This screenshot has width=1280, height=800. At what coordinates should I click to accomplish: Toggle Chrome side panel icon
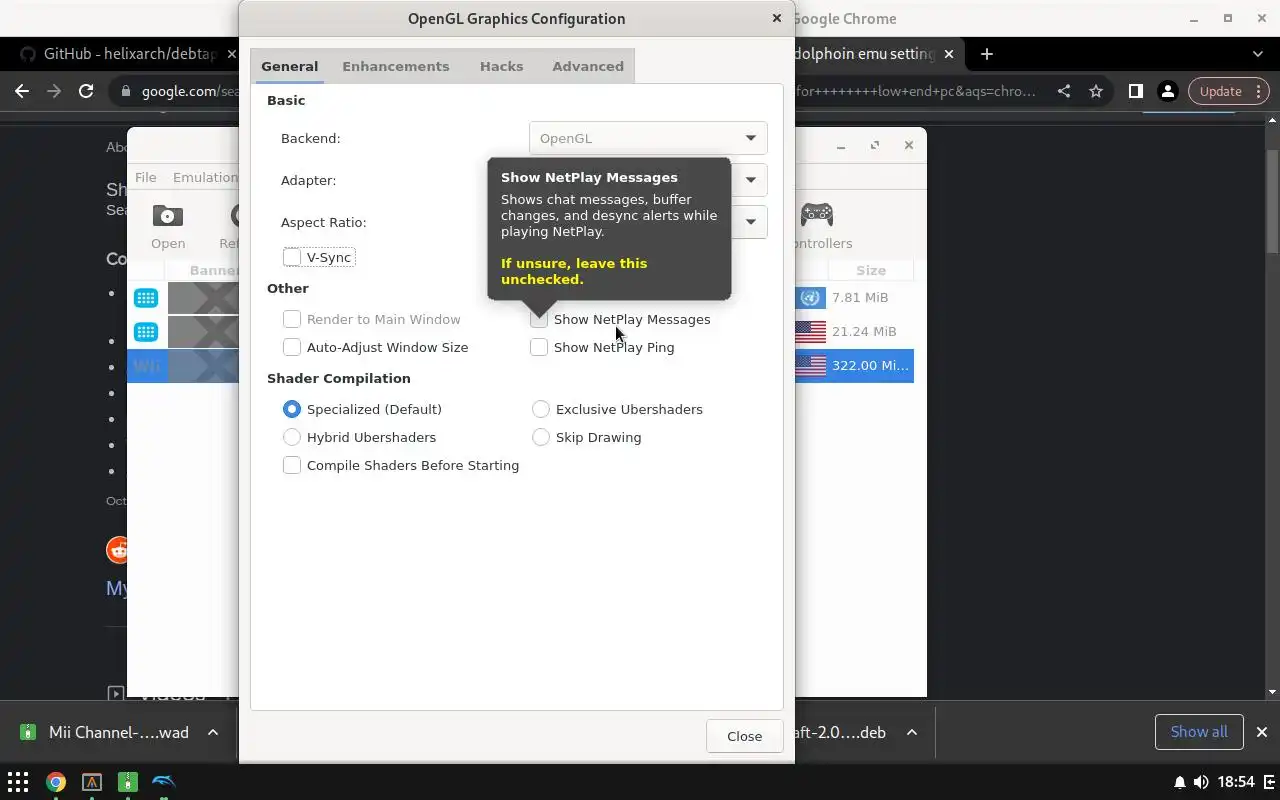point(1135,91)
